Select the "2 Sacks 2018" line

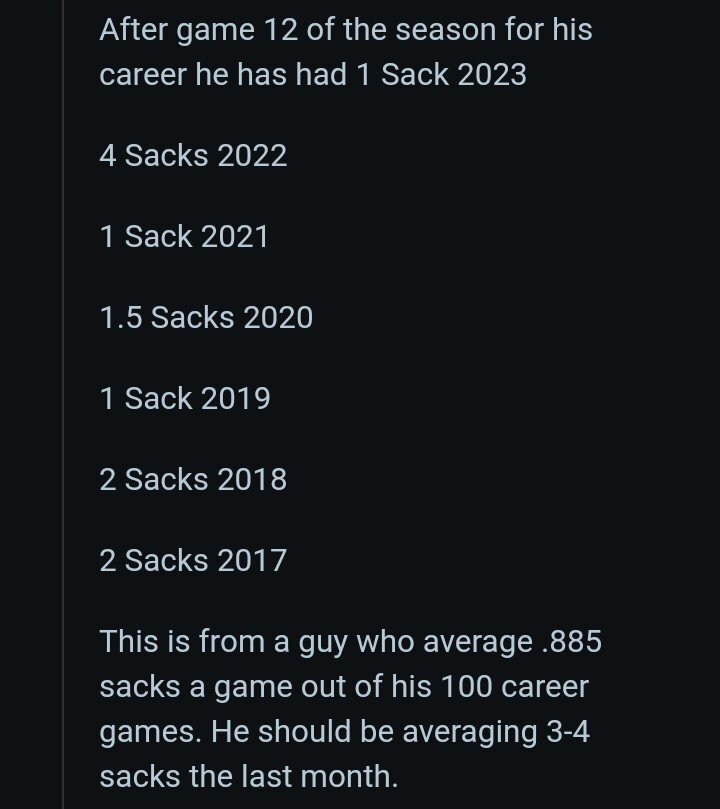tap(193, 480)
